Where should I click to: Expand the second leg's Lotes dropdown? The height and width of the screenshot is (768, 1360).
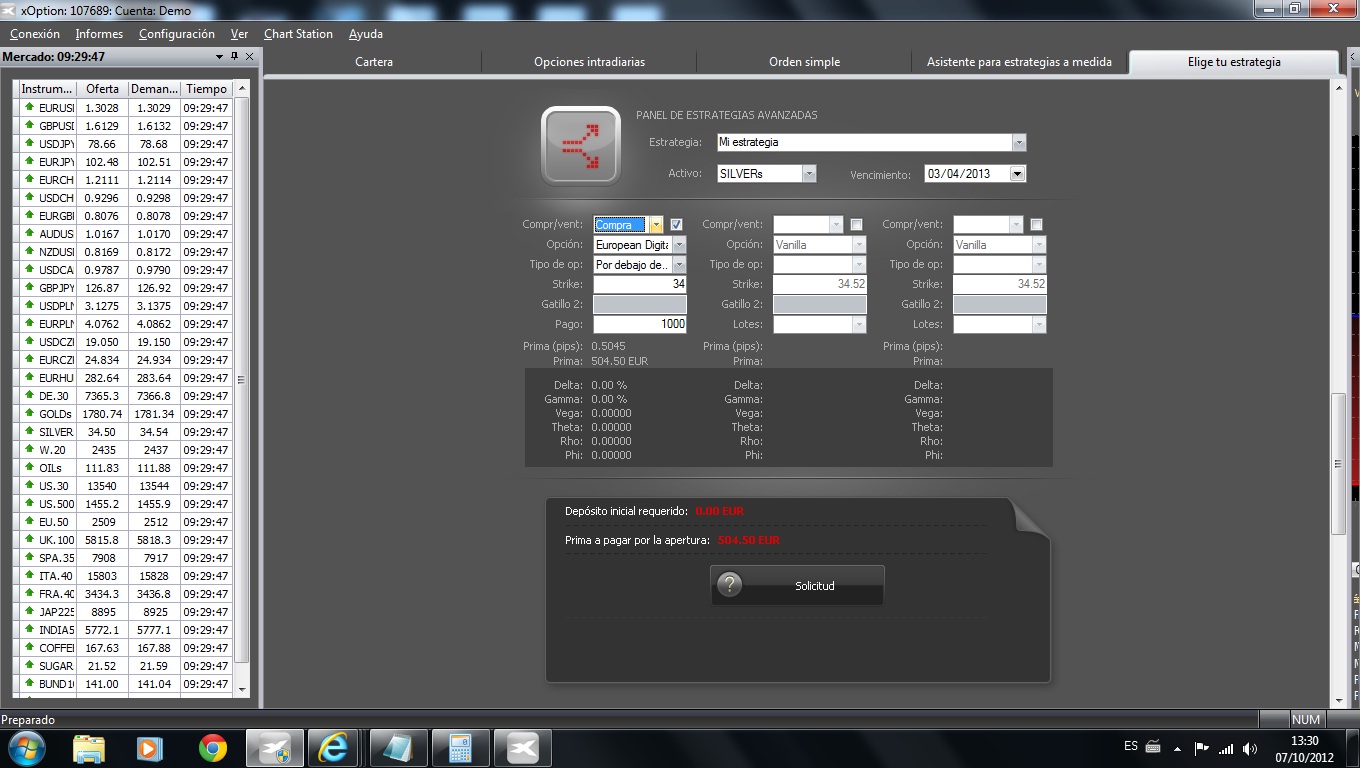(859, 324)
